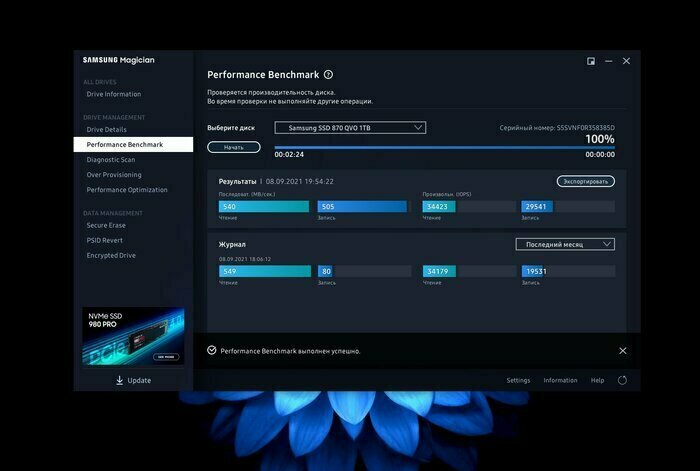Open Help in bottom bar

click(x=597, y=380)
